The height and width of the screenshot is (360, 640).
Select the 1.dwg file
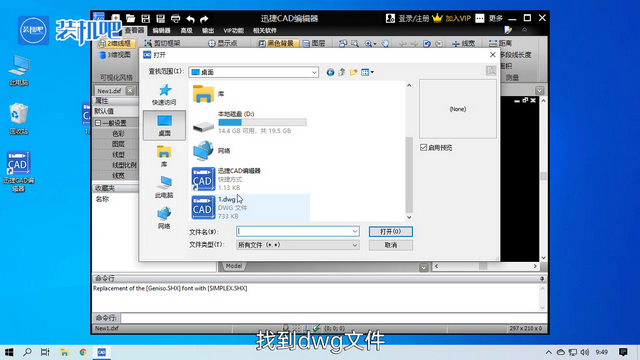pos(251,207)
